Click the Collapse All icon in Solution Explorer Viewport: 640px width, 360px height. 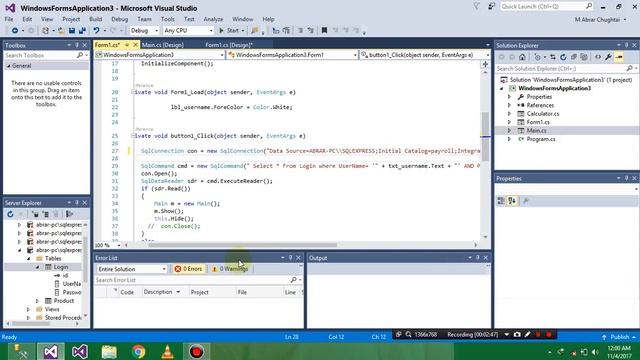point(574,57)
